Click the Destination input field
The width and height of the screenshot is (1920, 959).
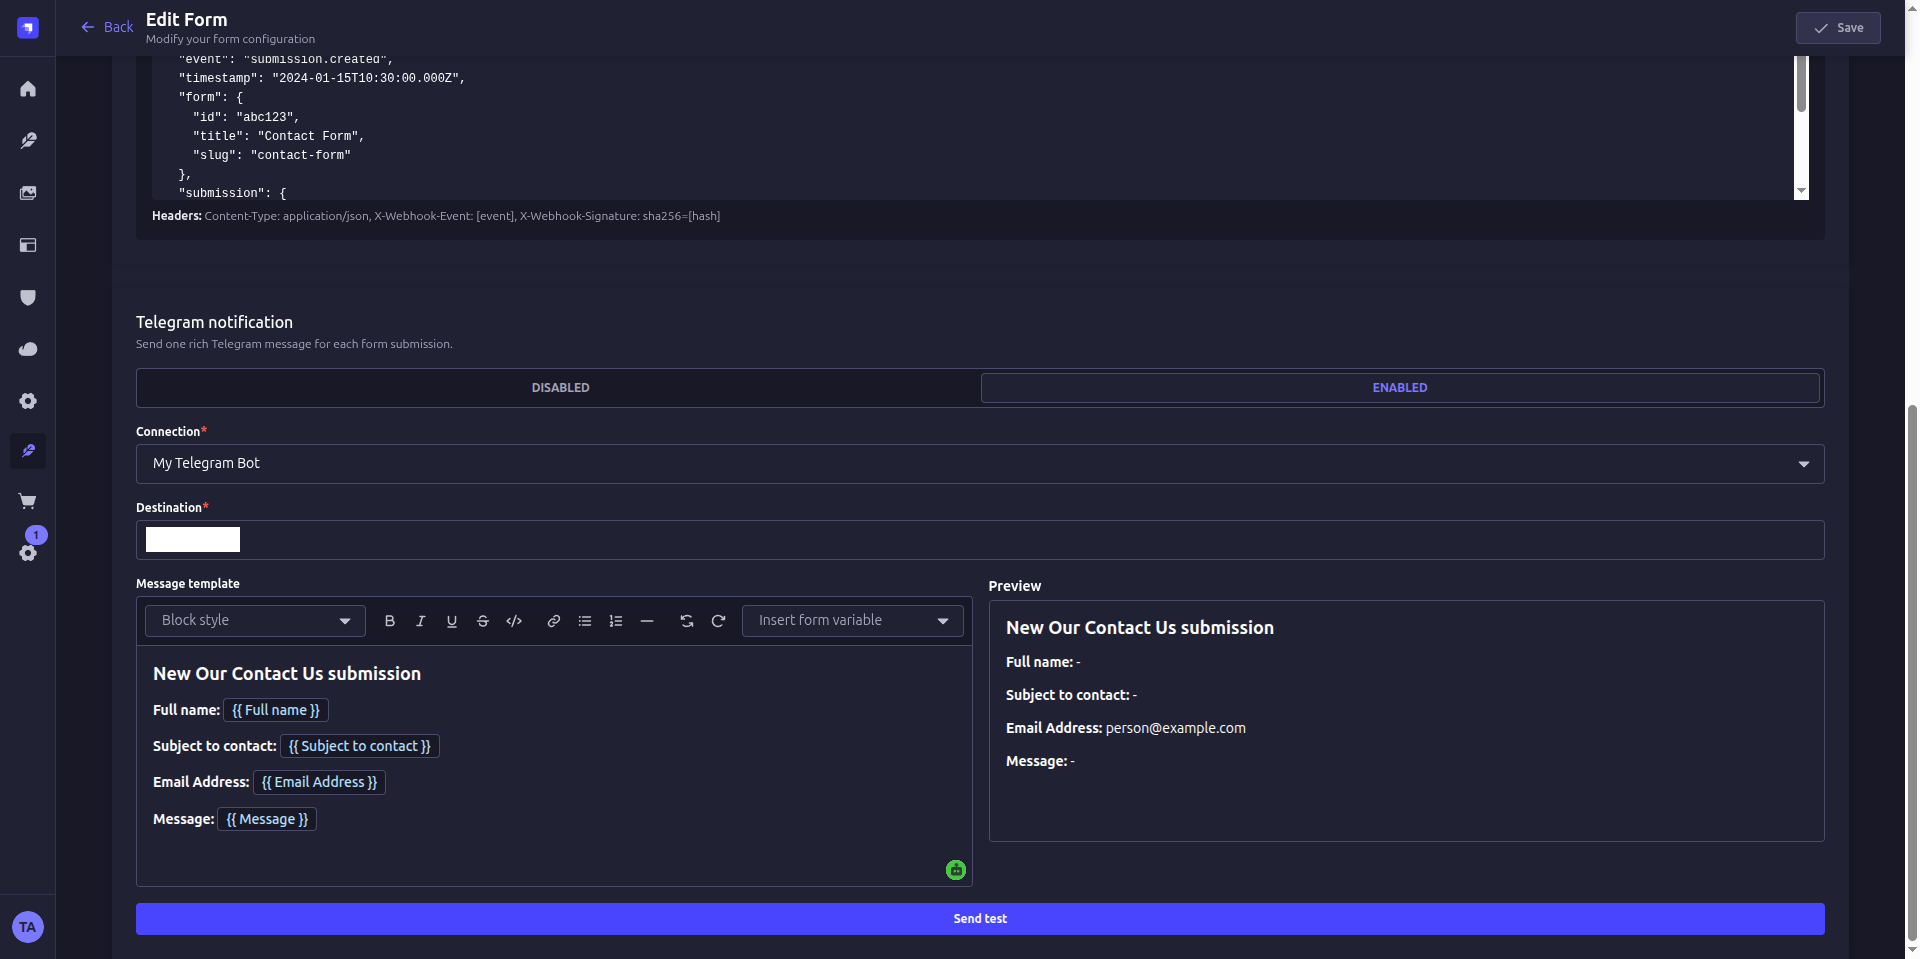click(x=980, y=540)
